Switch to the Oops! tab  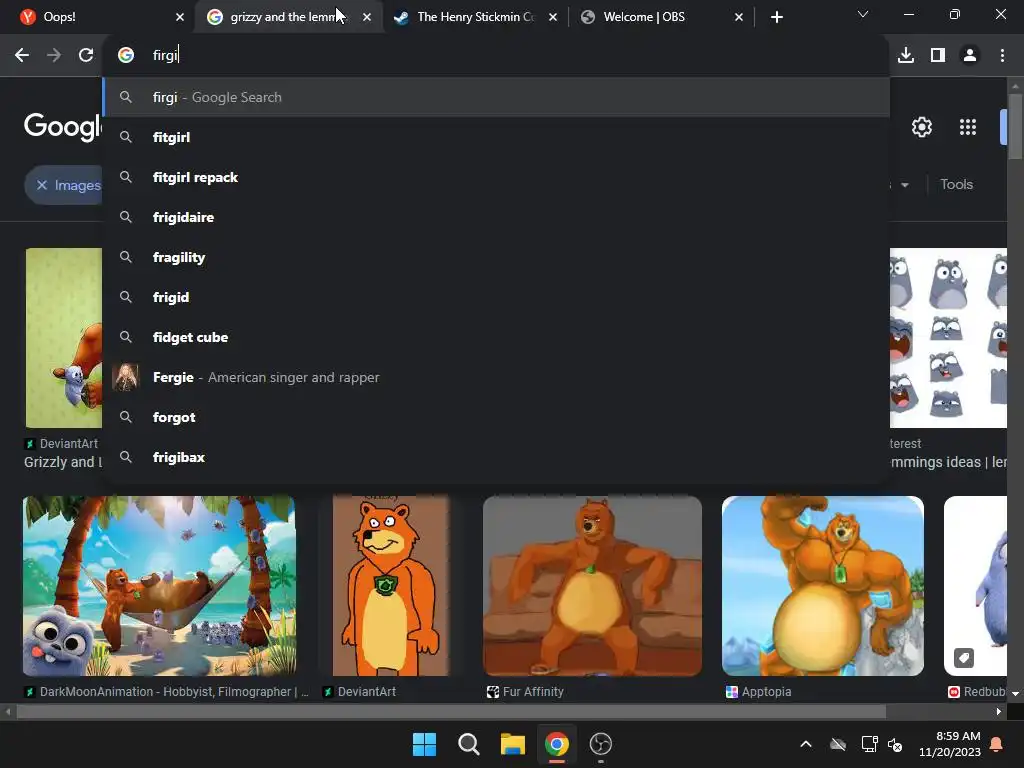[98, 17]
